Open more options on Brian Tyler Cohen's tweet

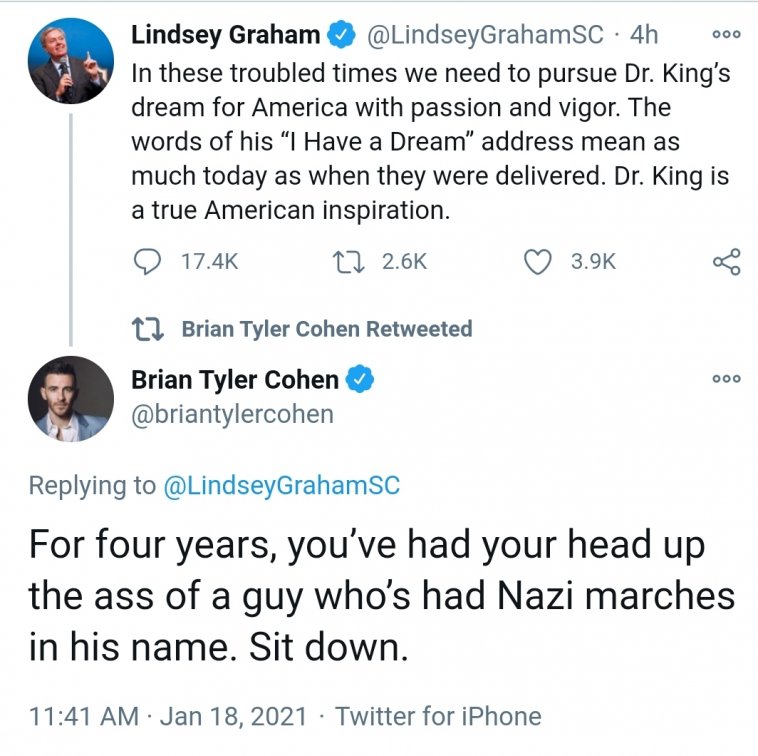pyautogui.click(x=727, y=379)
